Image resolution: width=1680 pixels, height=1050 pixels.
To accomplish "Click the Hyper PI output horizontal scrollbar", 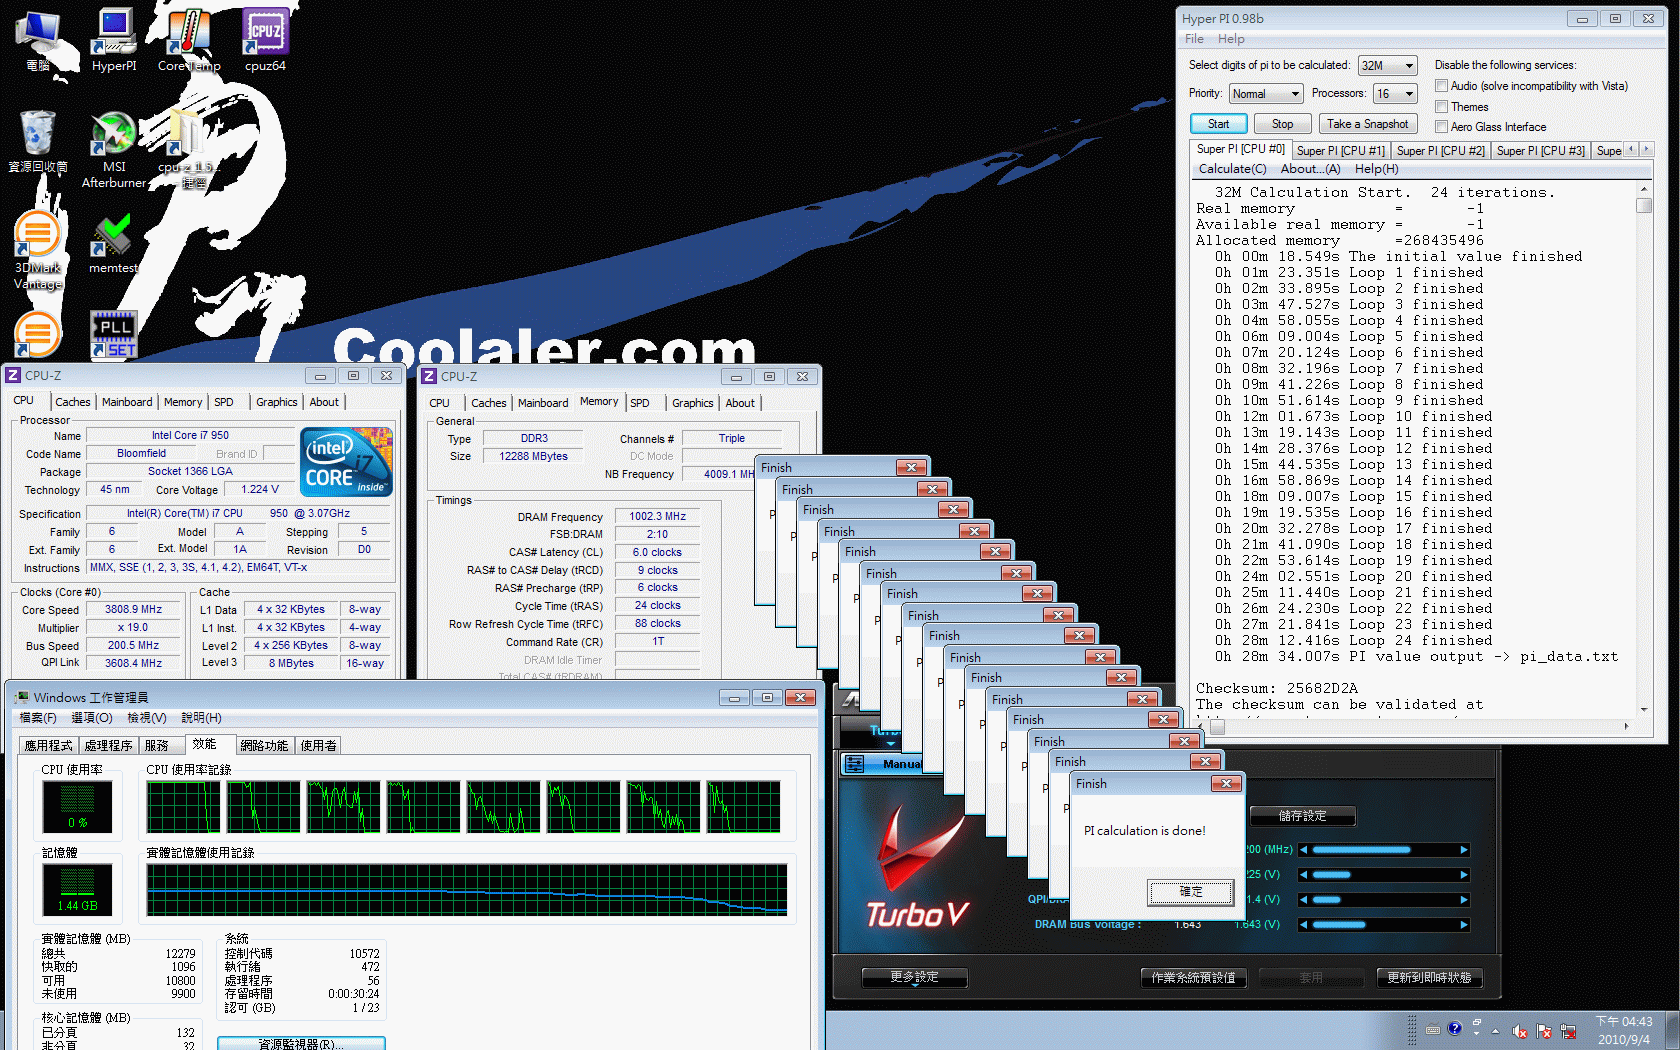I will (x=1415, y=727).
